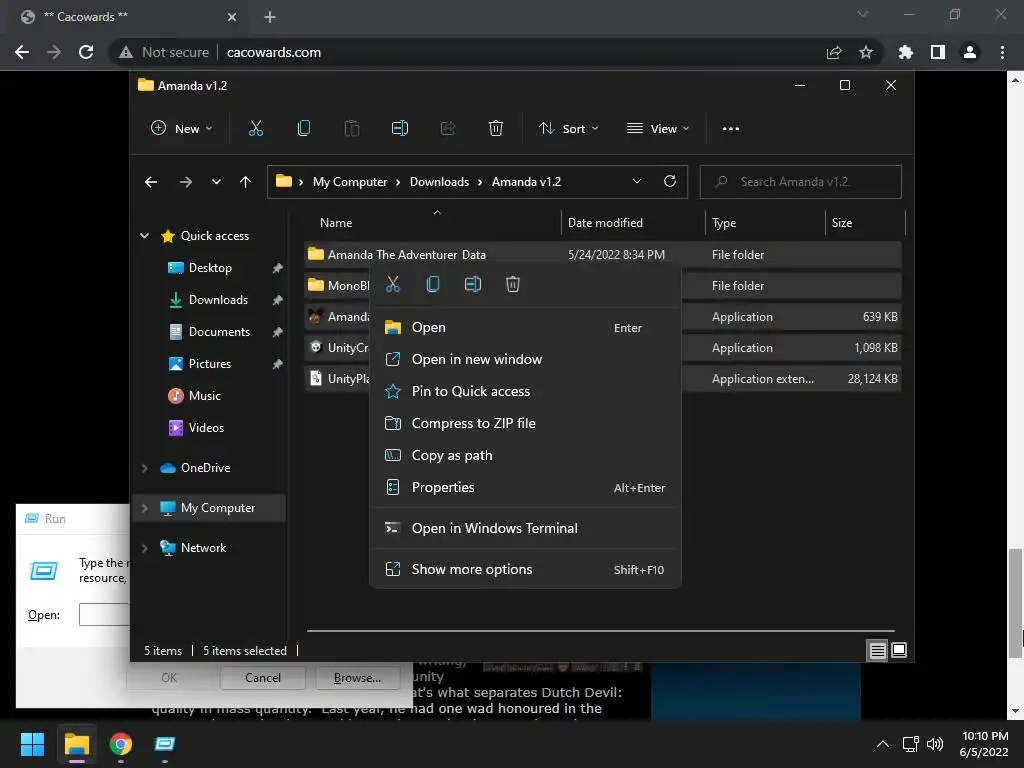This screenshot has height=768, width=1024.
Task: Open Chrome profile avatar
Action: [x=970, y=52]
